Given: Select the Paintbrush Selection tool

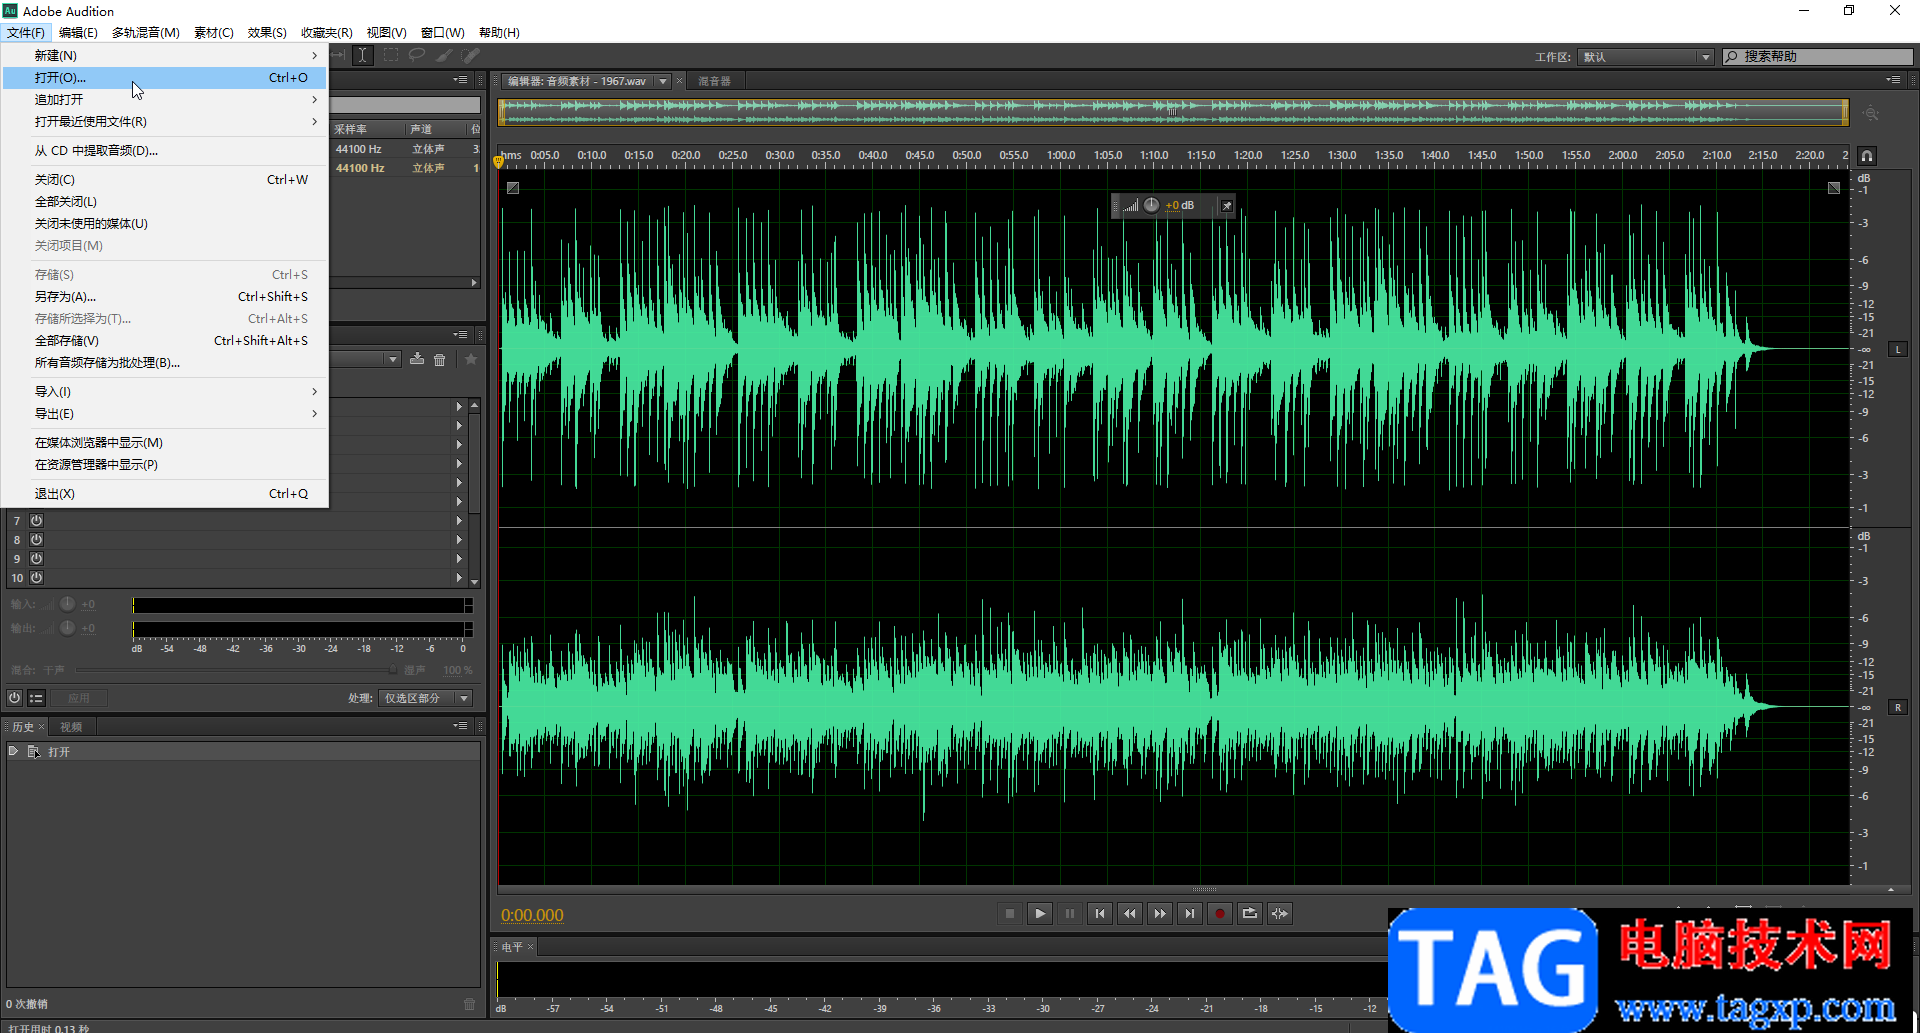Looking at the screenshot, I should click(x=444, y=56).
